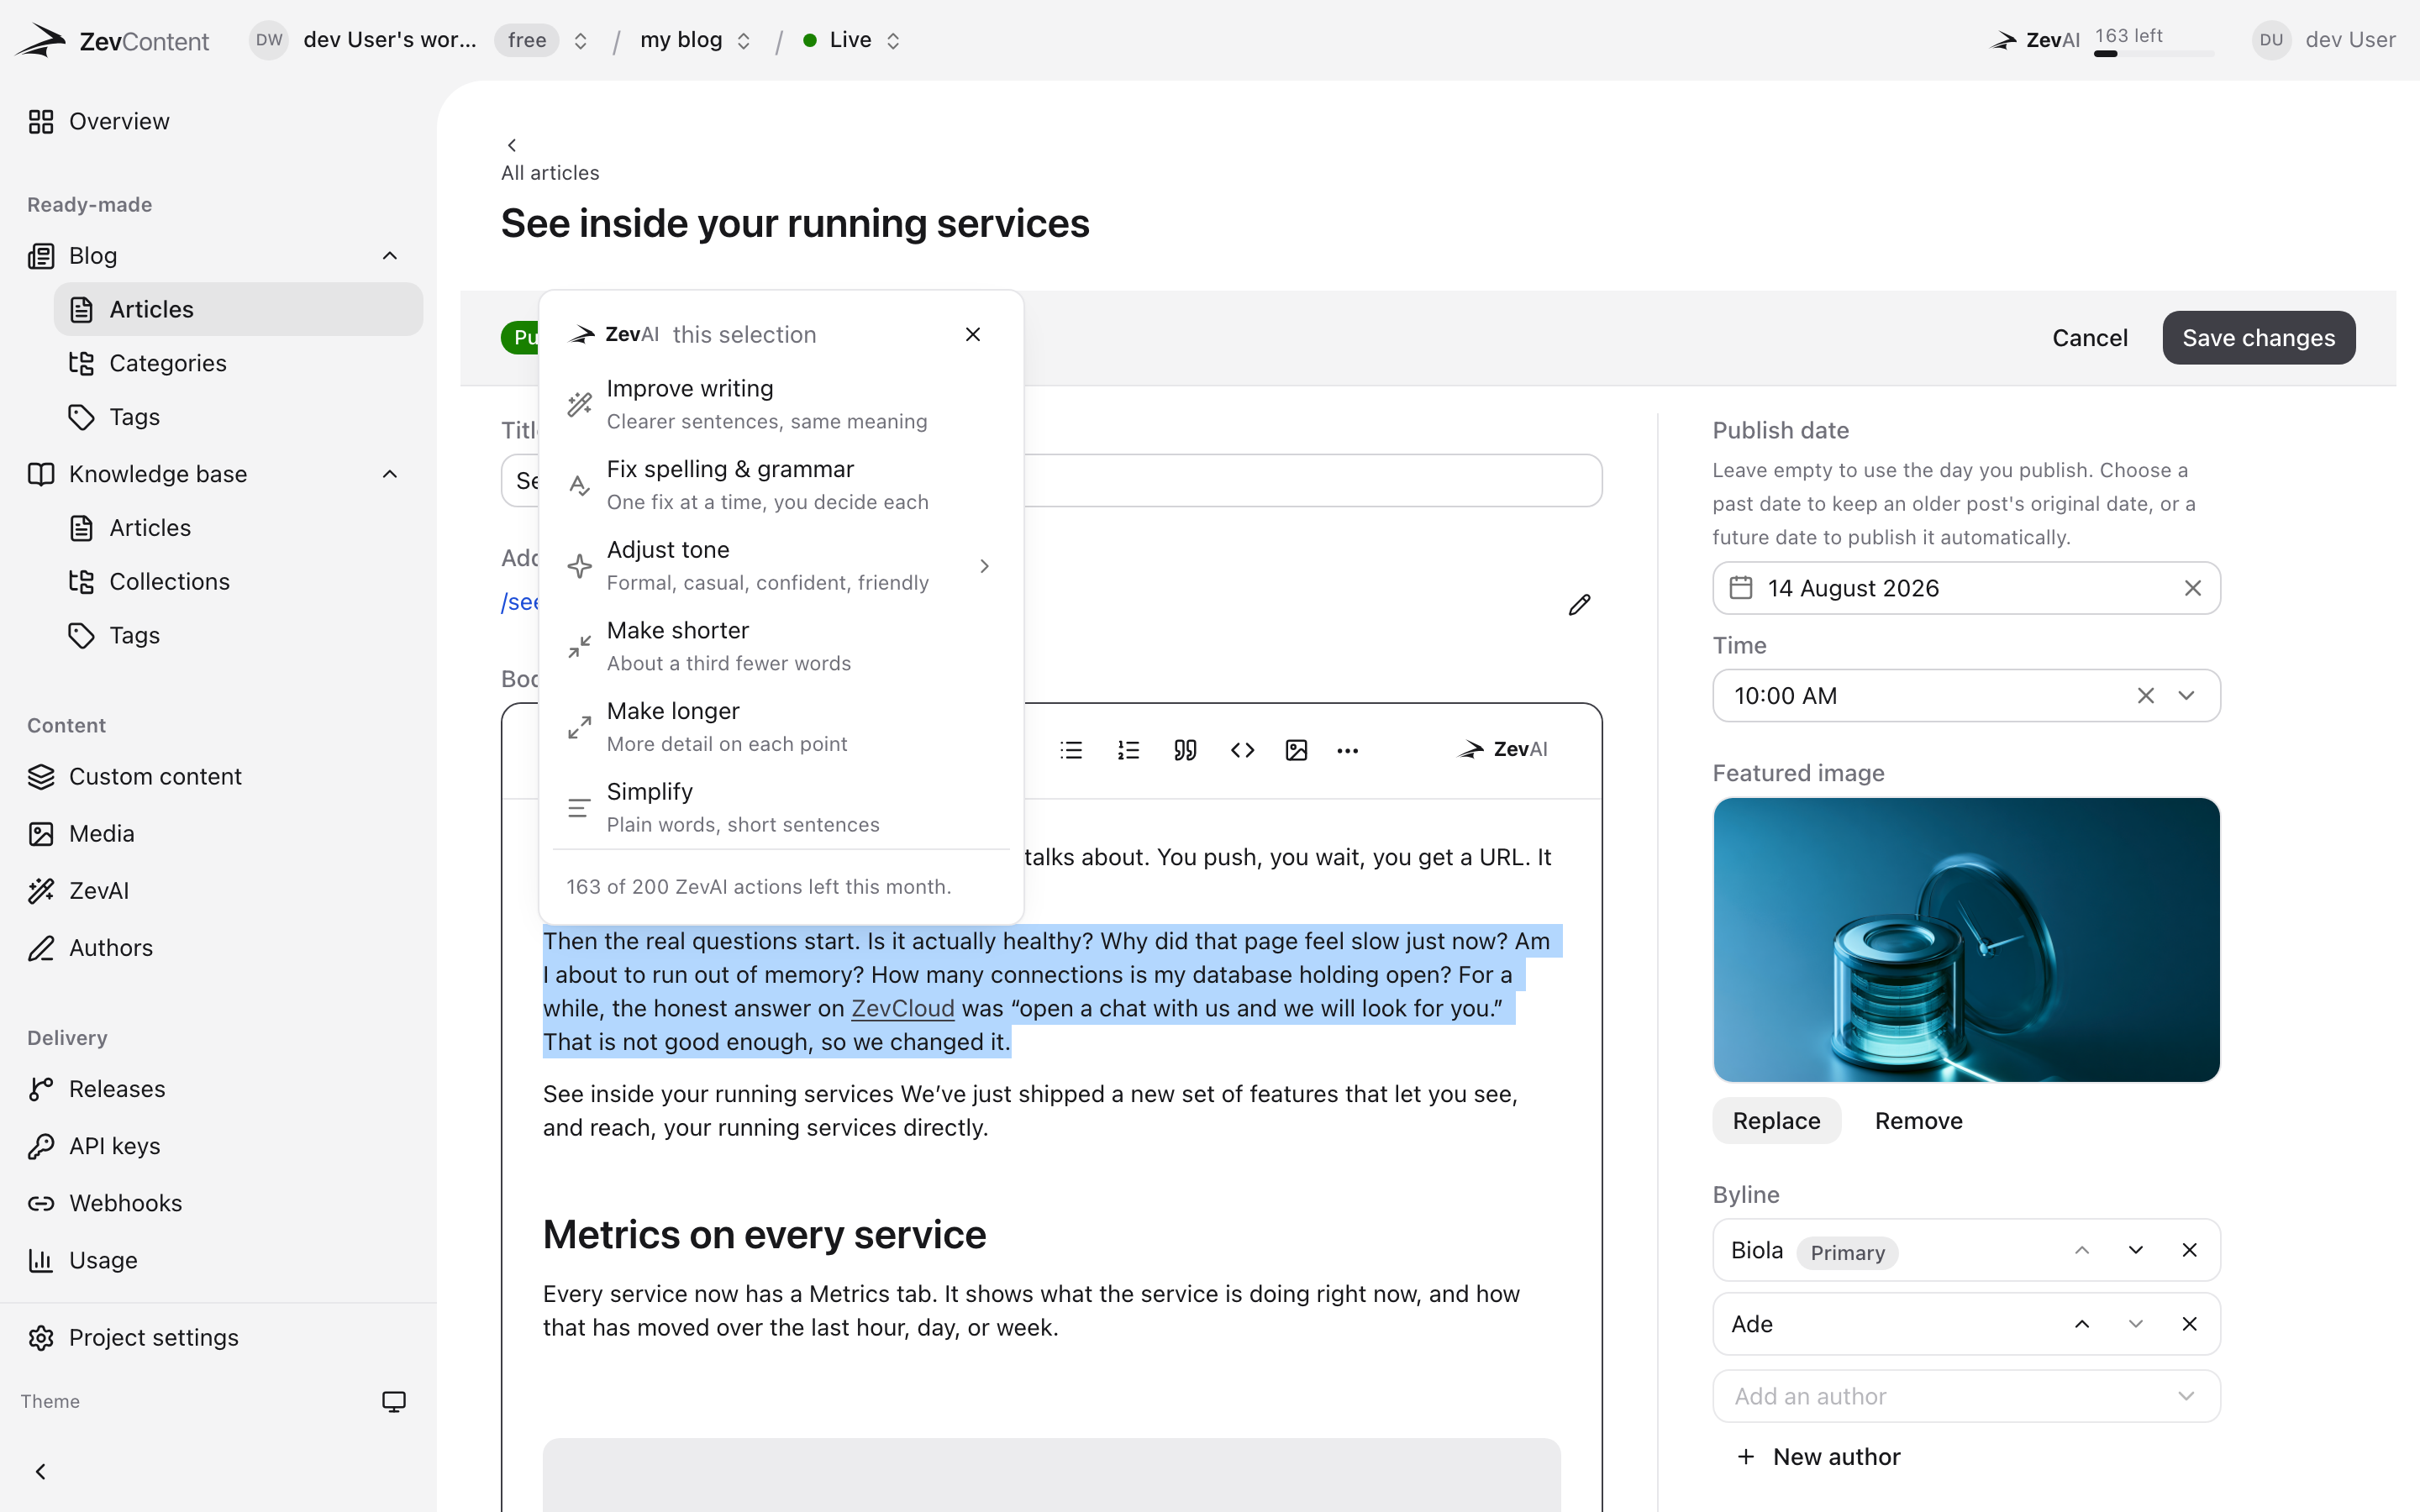This screenshot has height=1512, width=2420.
Task: Remove Biola from the byline
Action: coord(2189,1250)
